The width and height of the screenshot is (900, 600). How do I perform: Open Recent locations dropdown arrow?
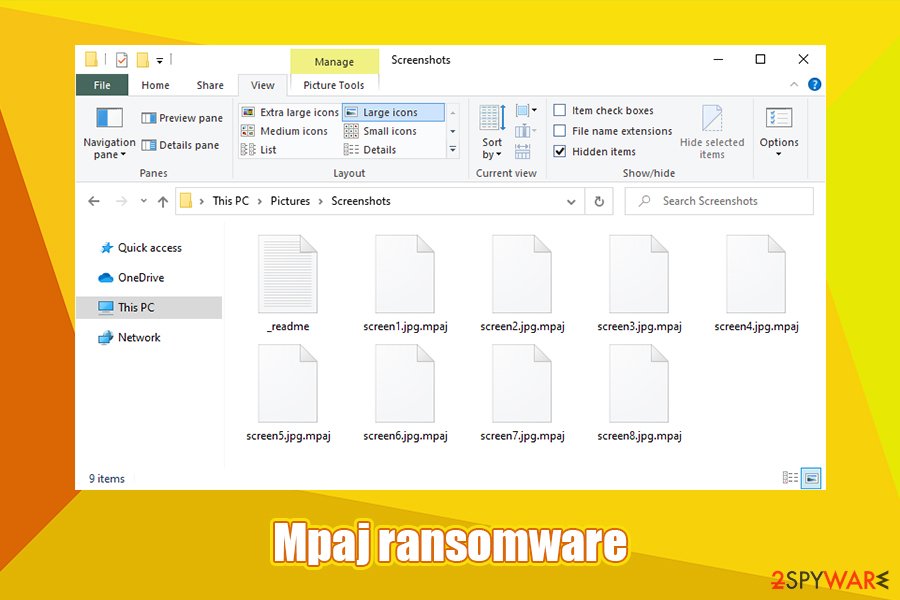pos(143,201)
